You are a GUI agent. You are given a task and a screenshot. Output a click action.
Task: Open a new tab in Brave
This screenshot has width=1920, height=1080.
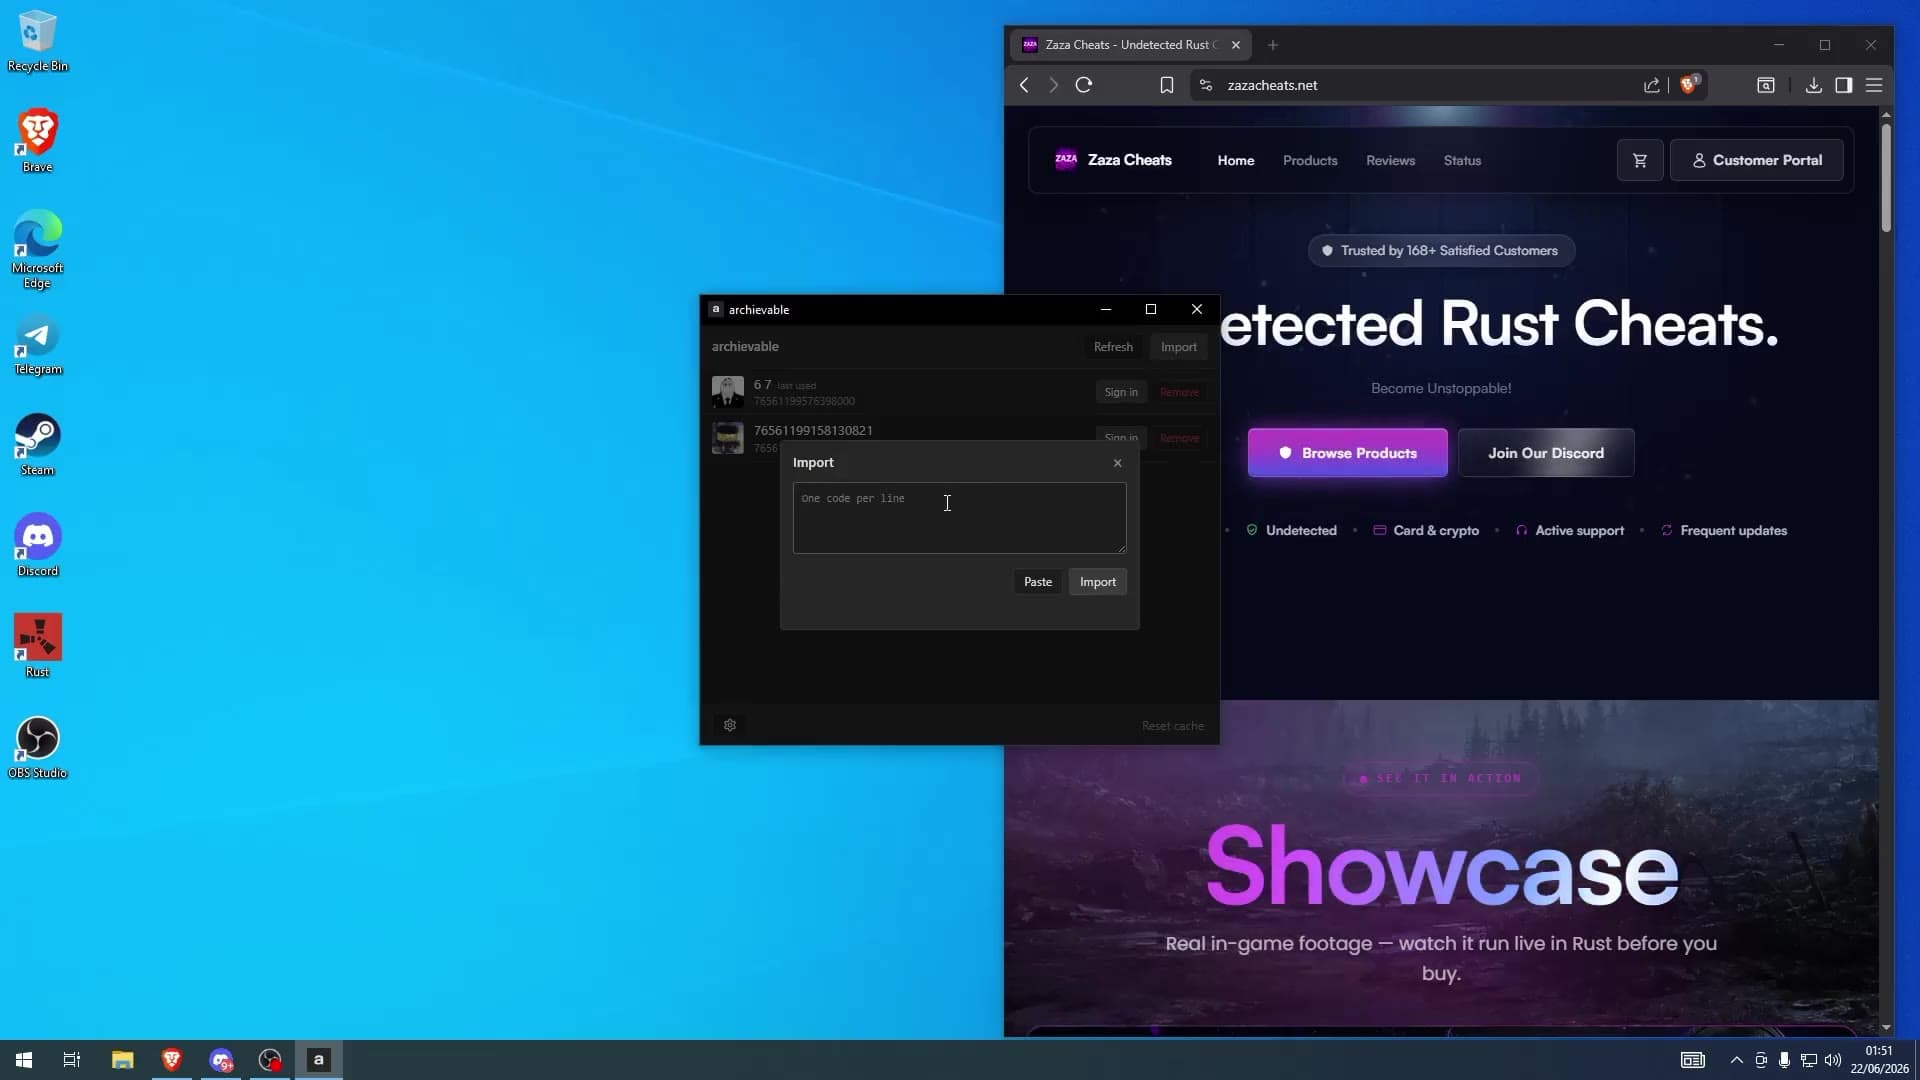(x=1273, y=45)
